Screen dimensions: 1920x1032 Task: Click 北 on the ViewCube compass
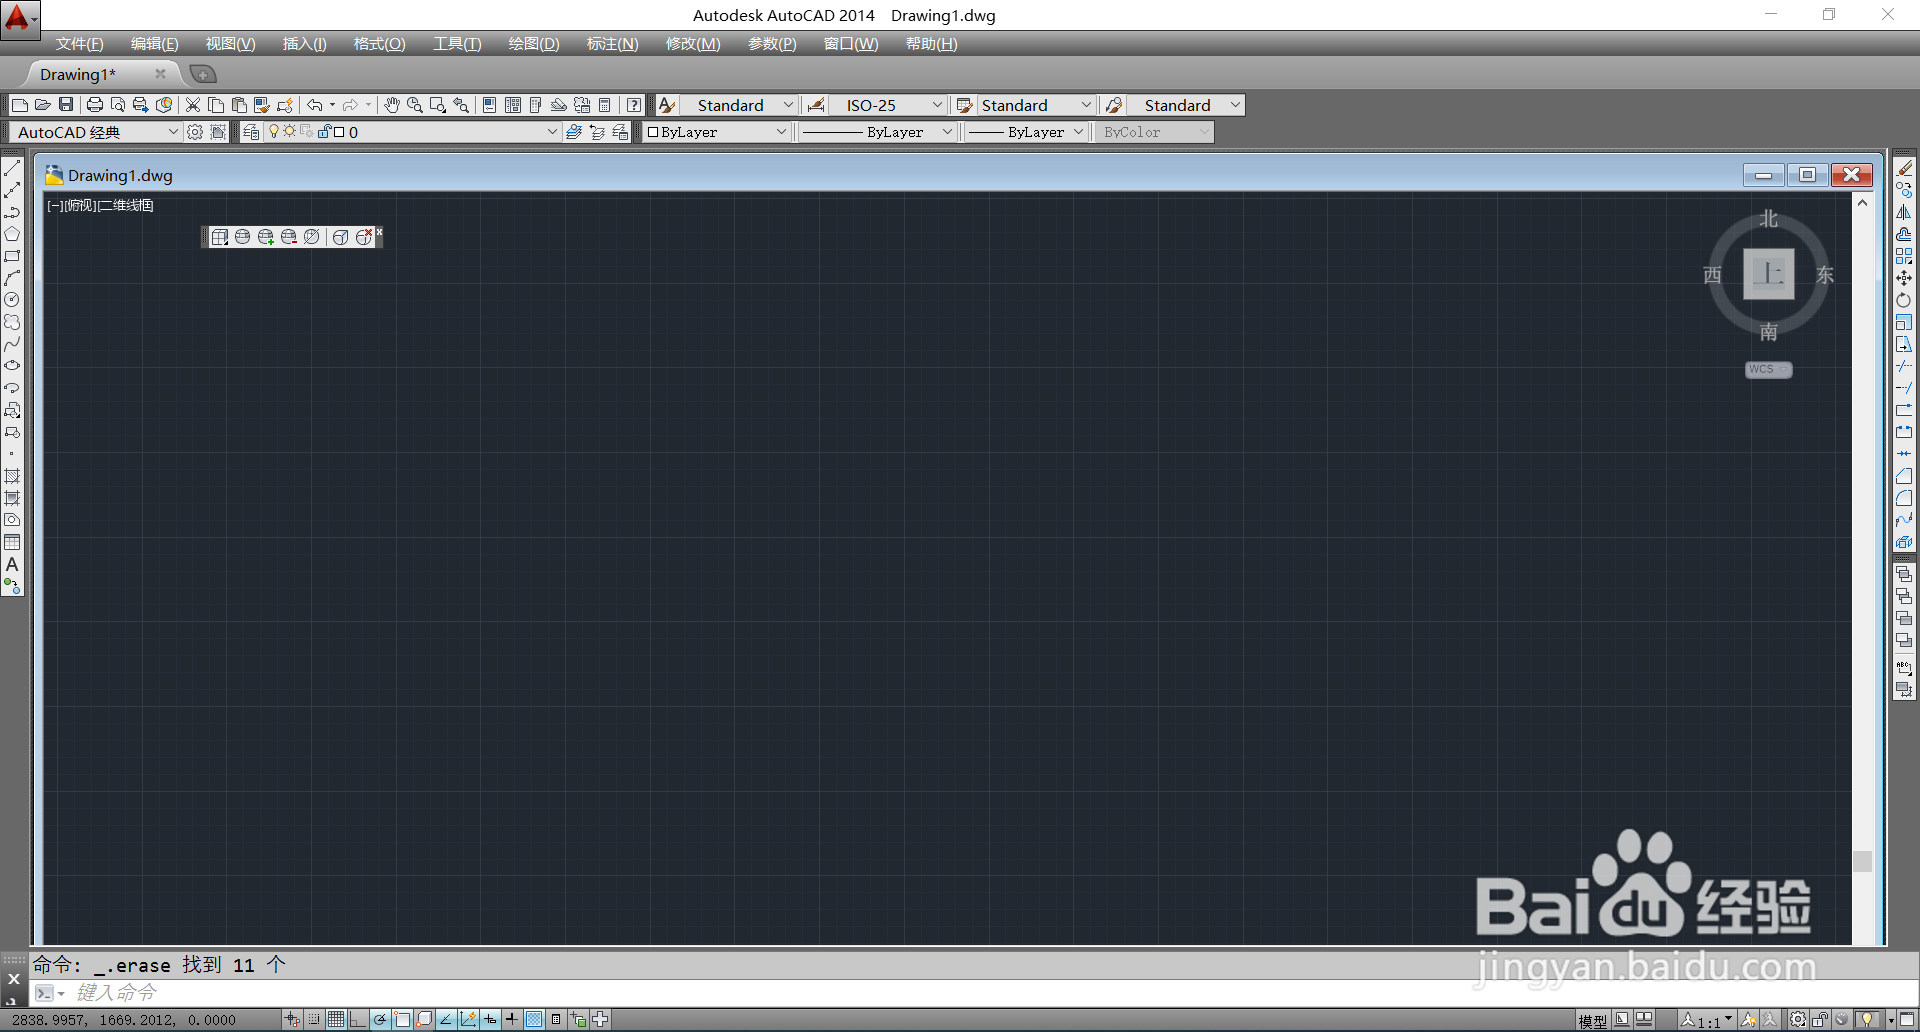click(x=1769, y=218)
